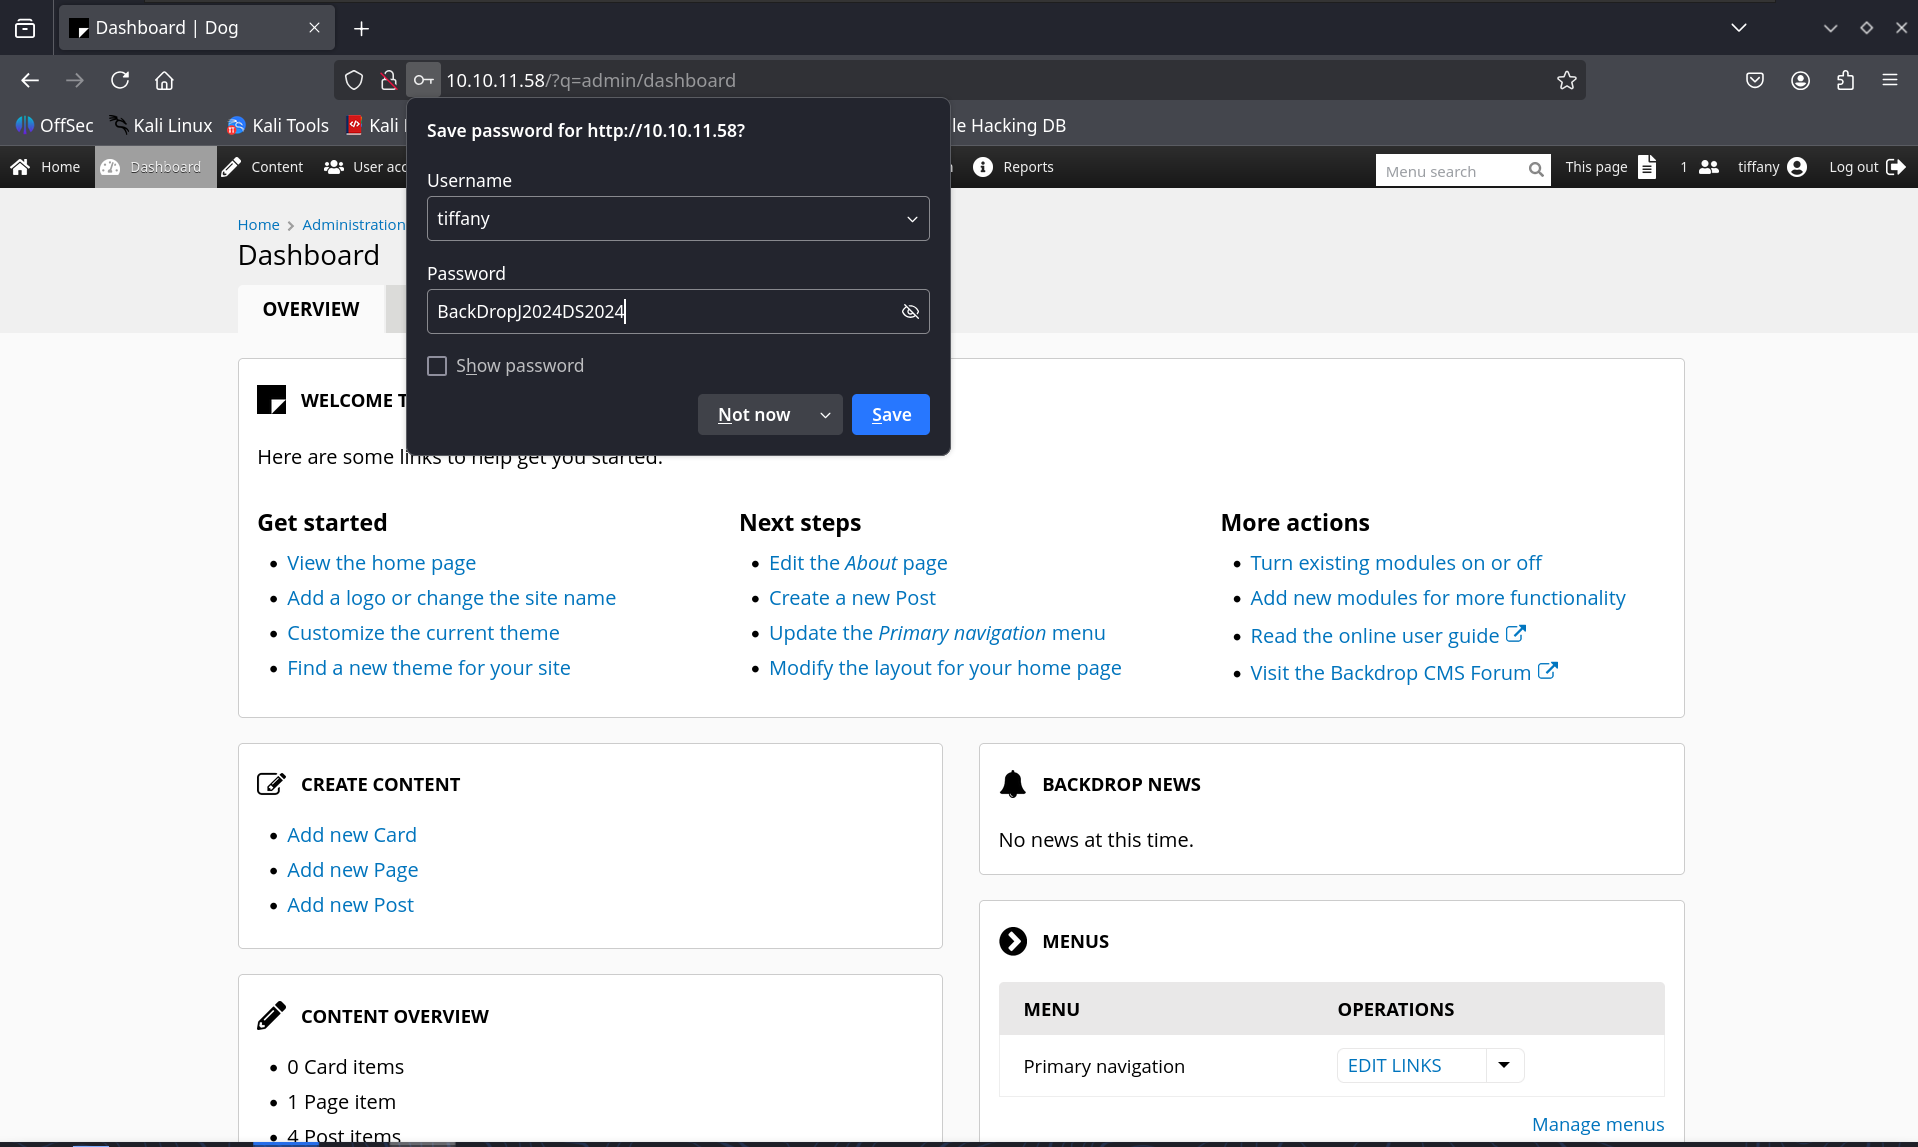Dismiss the prompt with Not now
This screenshot has width=1918, height=1147.
click(754, 415)
